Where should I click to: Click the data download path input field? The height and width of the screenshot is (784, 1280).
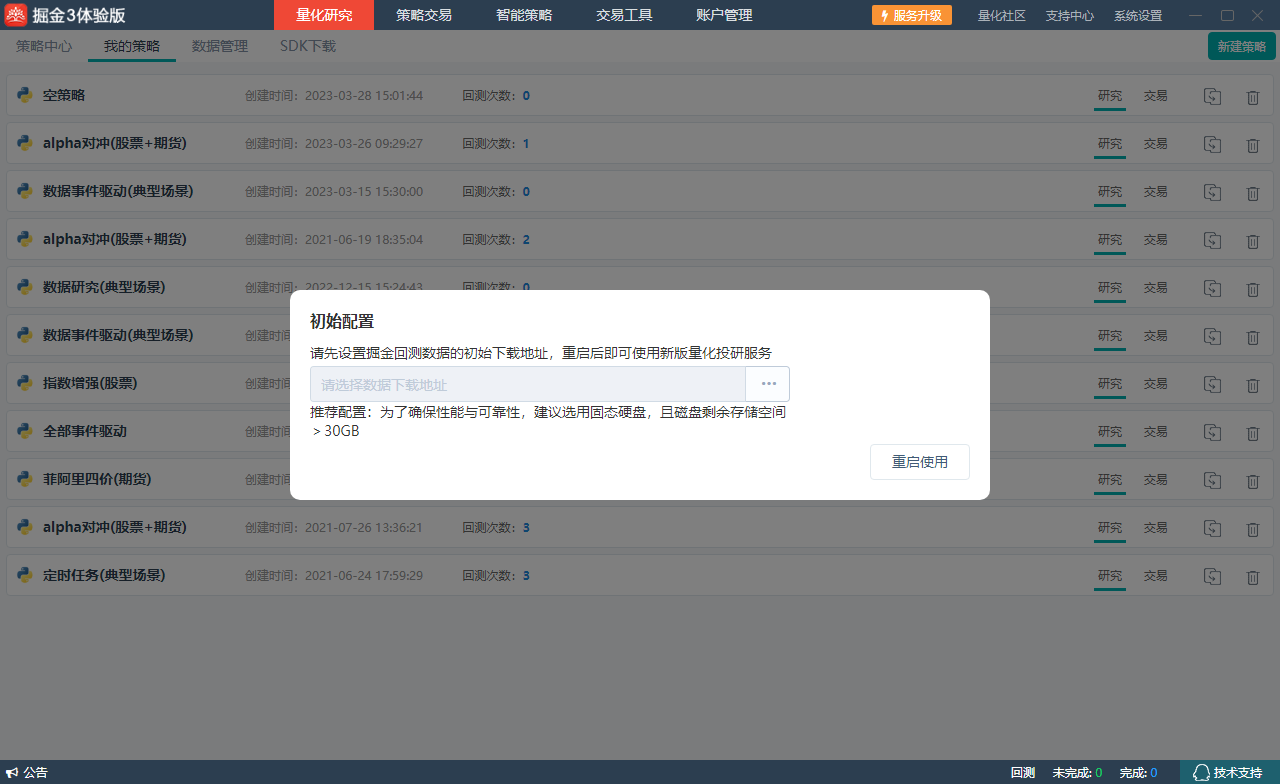coord(527,384)
